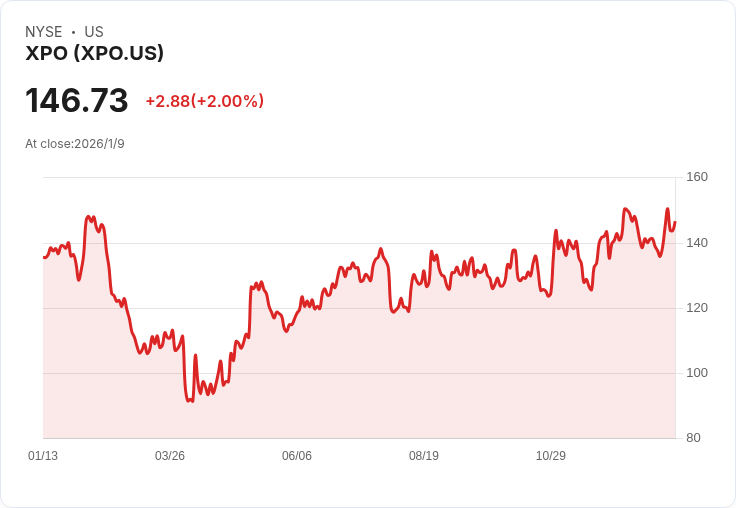
Task: Click the starting point of the price line
Action: [44, 257]
